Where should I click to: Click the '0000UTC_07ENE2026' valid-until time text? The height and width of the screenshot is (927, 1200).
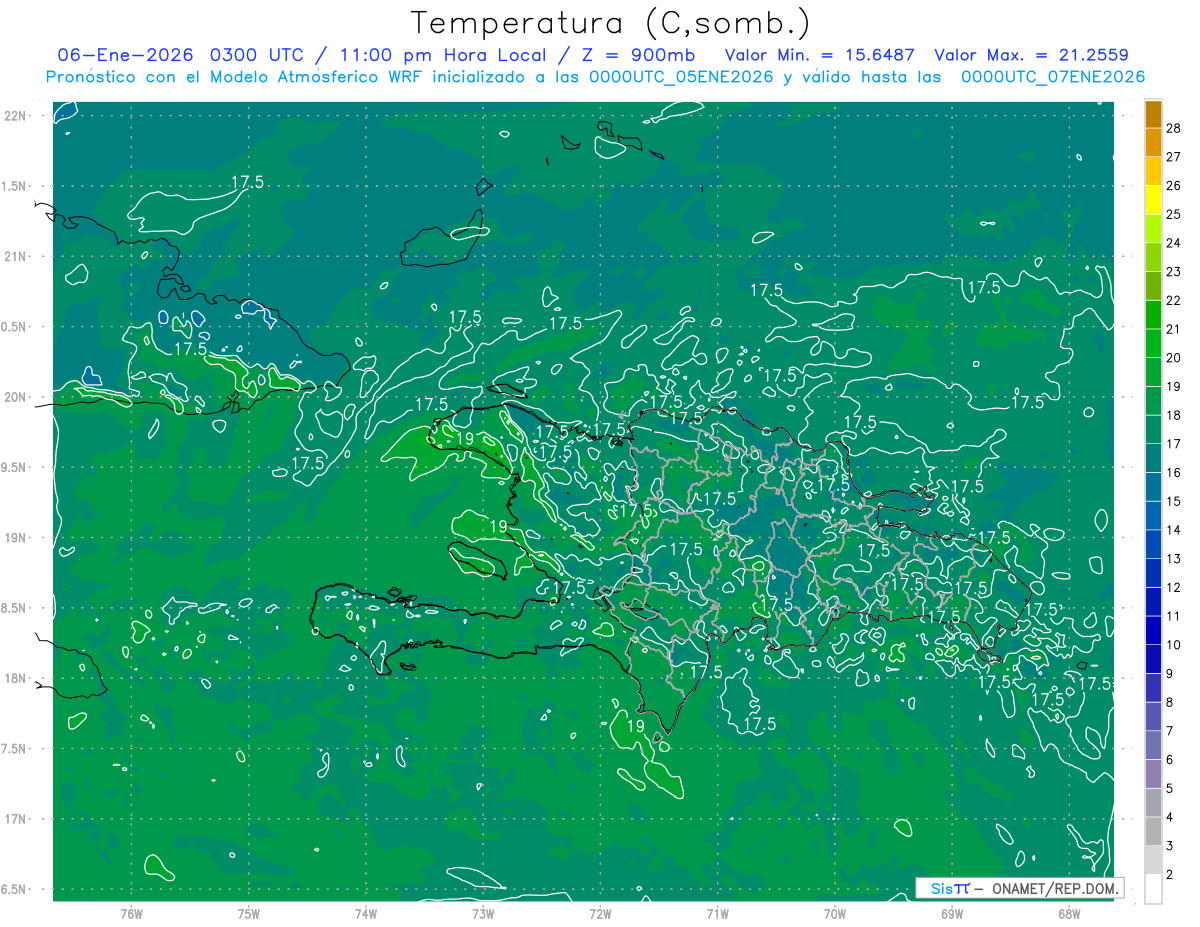click(x=1053, y=77)
